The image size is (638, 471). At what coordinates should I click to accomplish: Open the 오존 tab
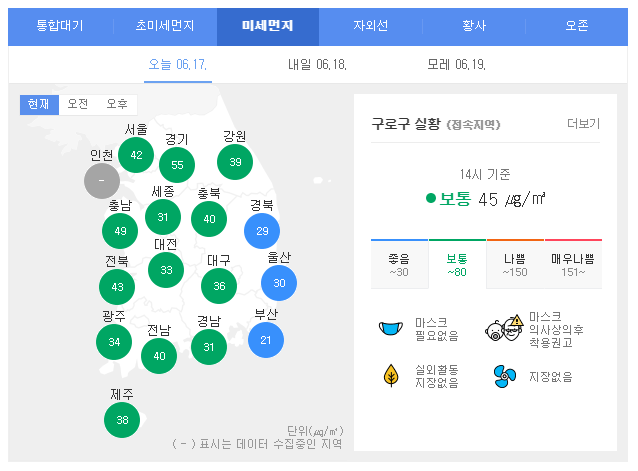[x=577, y=26]
